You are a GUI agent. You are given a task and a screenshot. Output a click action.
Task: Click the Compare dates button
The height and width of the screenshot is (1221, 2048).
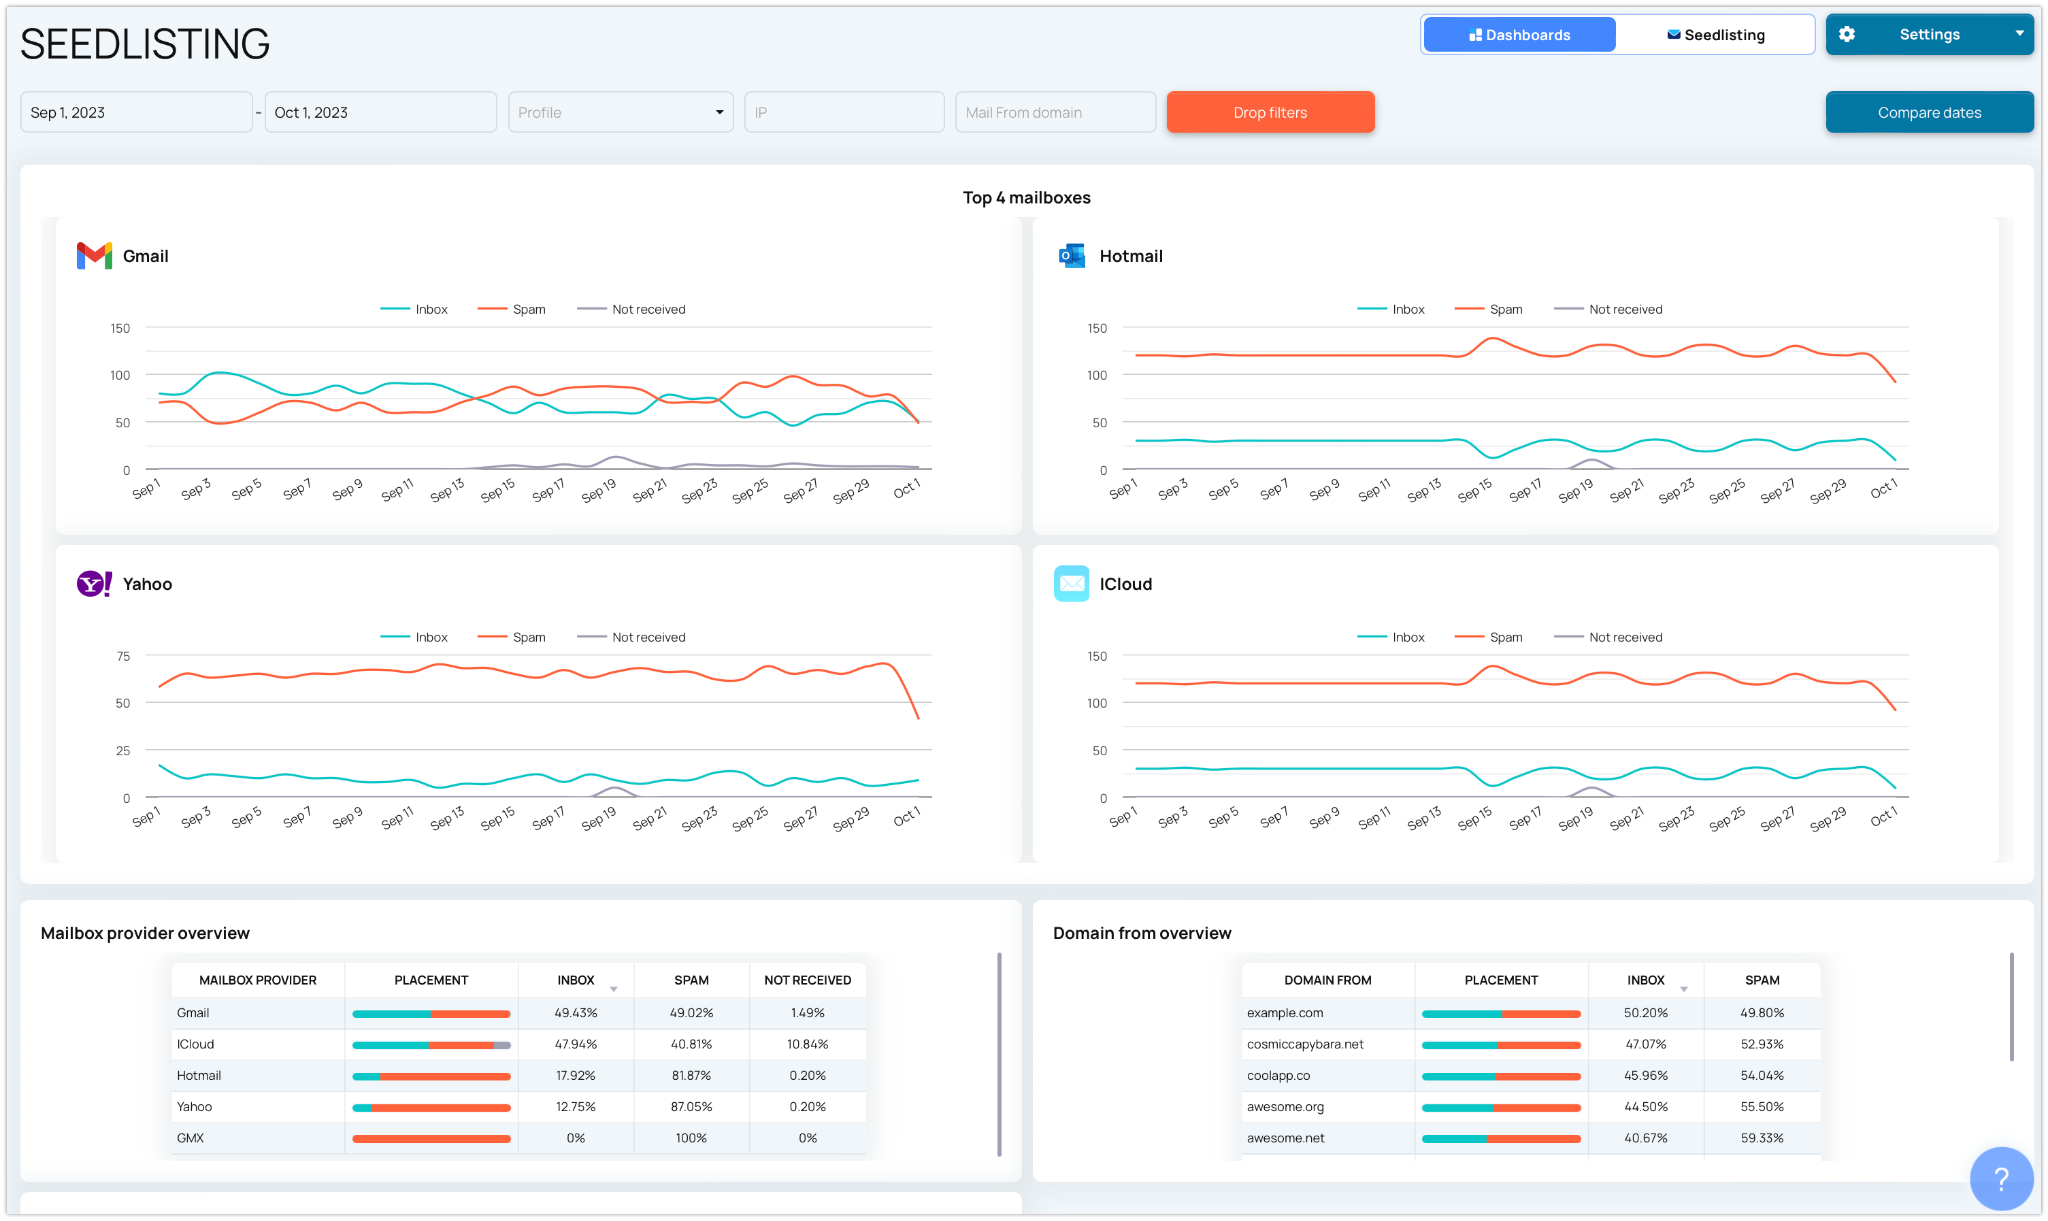tap(1929, 112)
